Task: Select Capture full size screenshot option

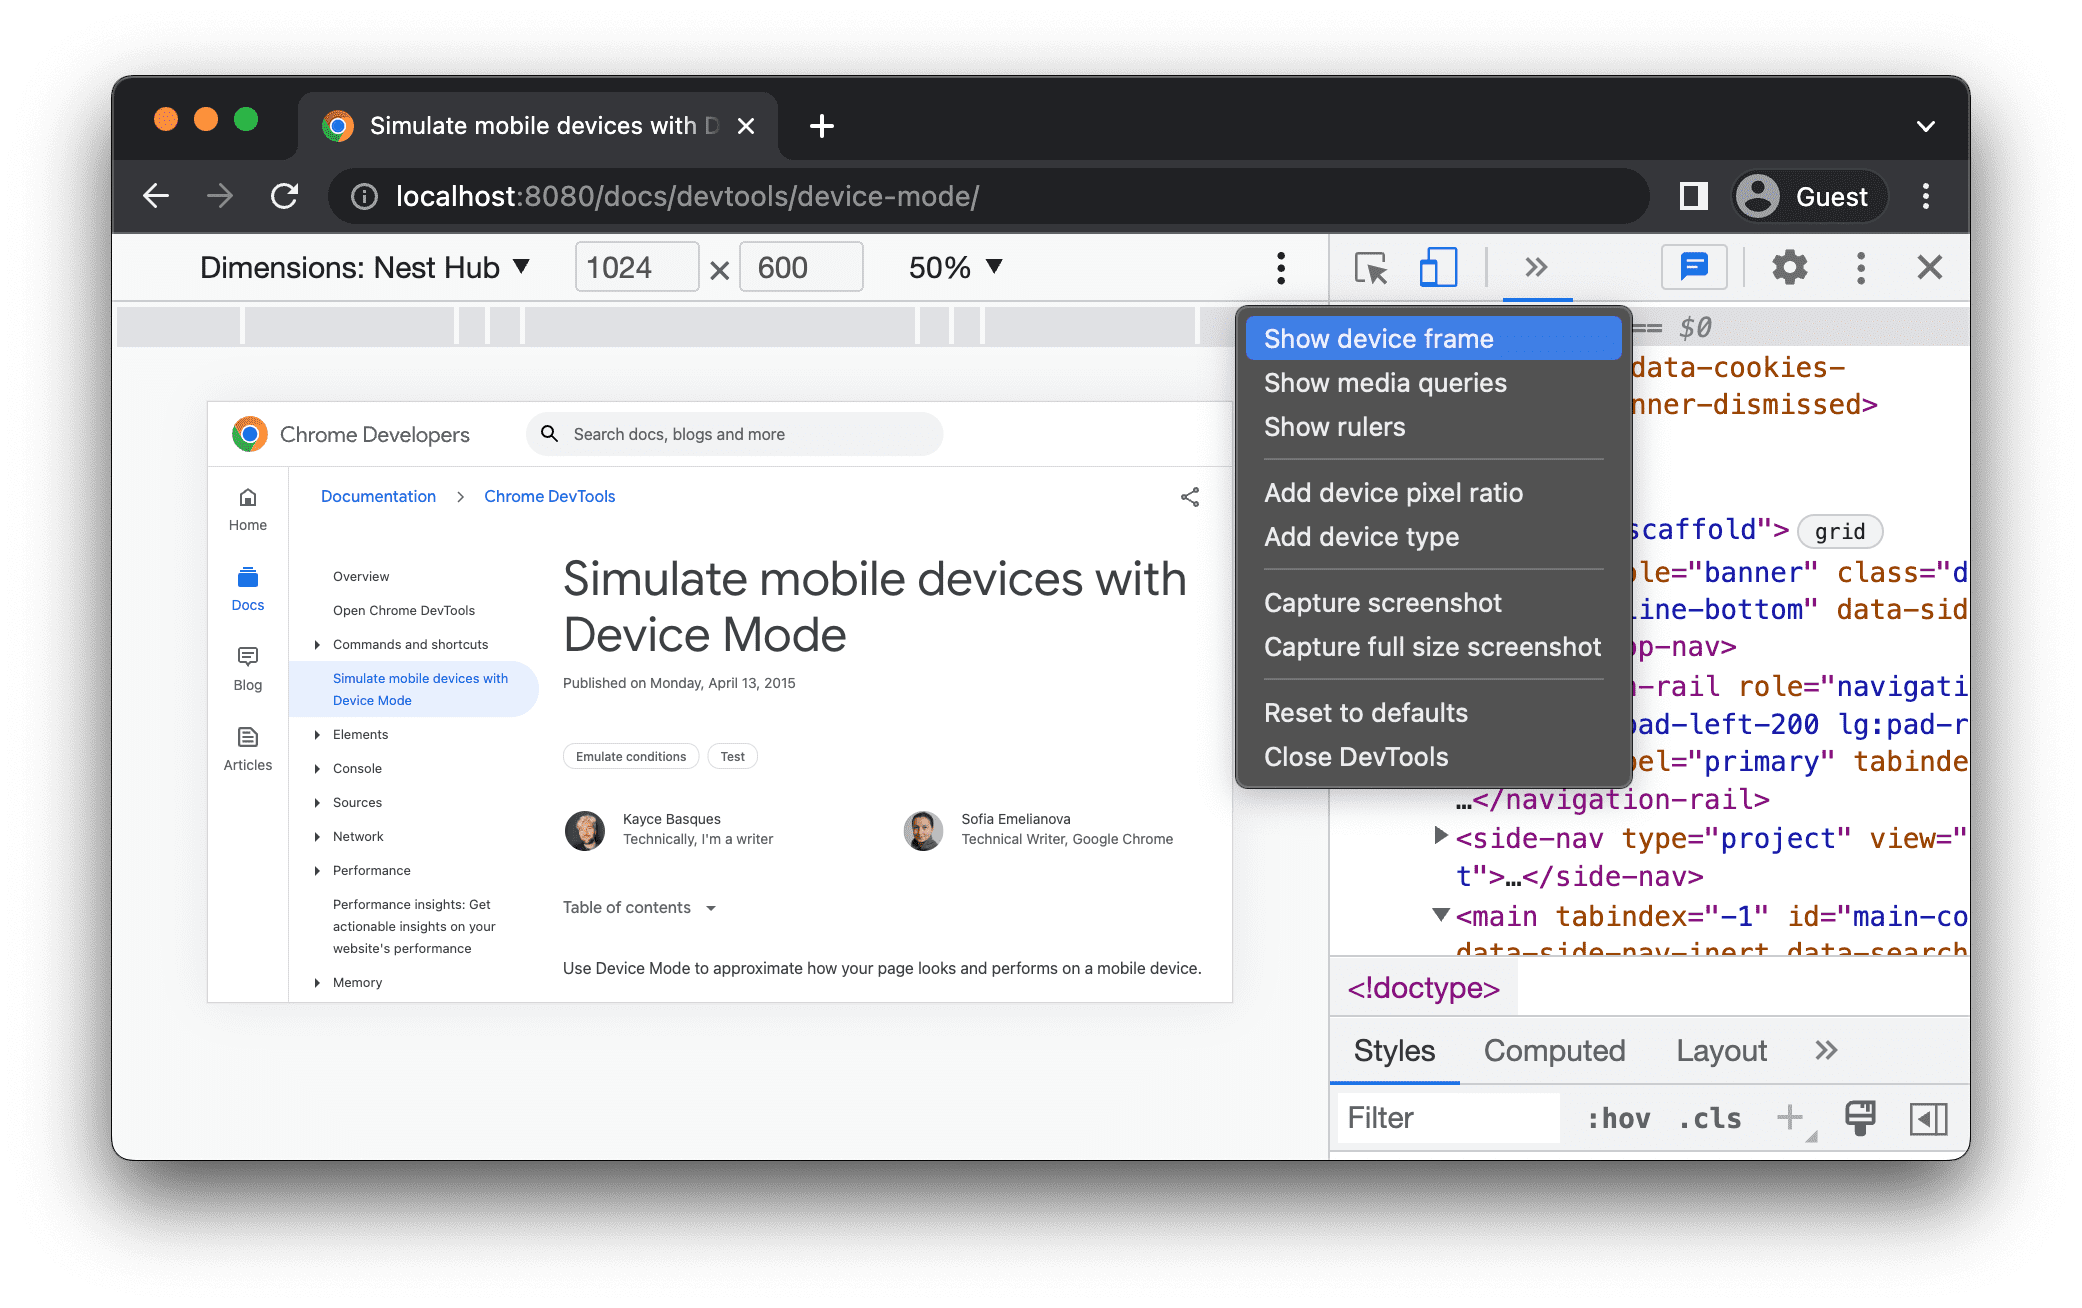Action: (1431, 646)
